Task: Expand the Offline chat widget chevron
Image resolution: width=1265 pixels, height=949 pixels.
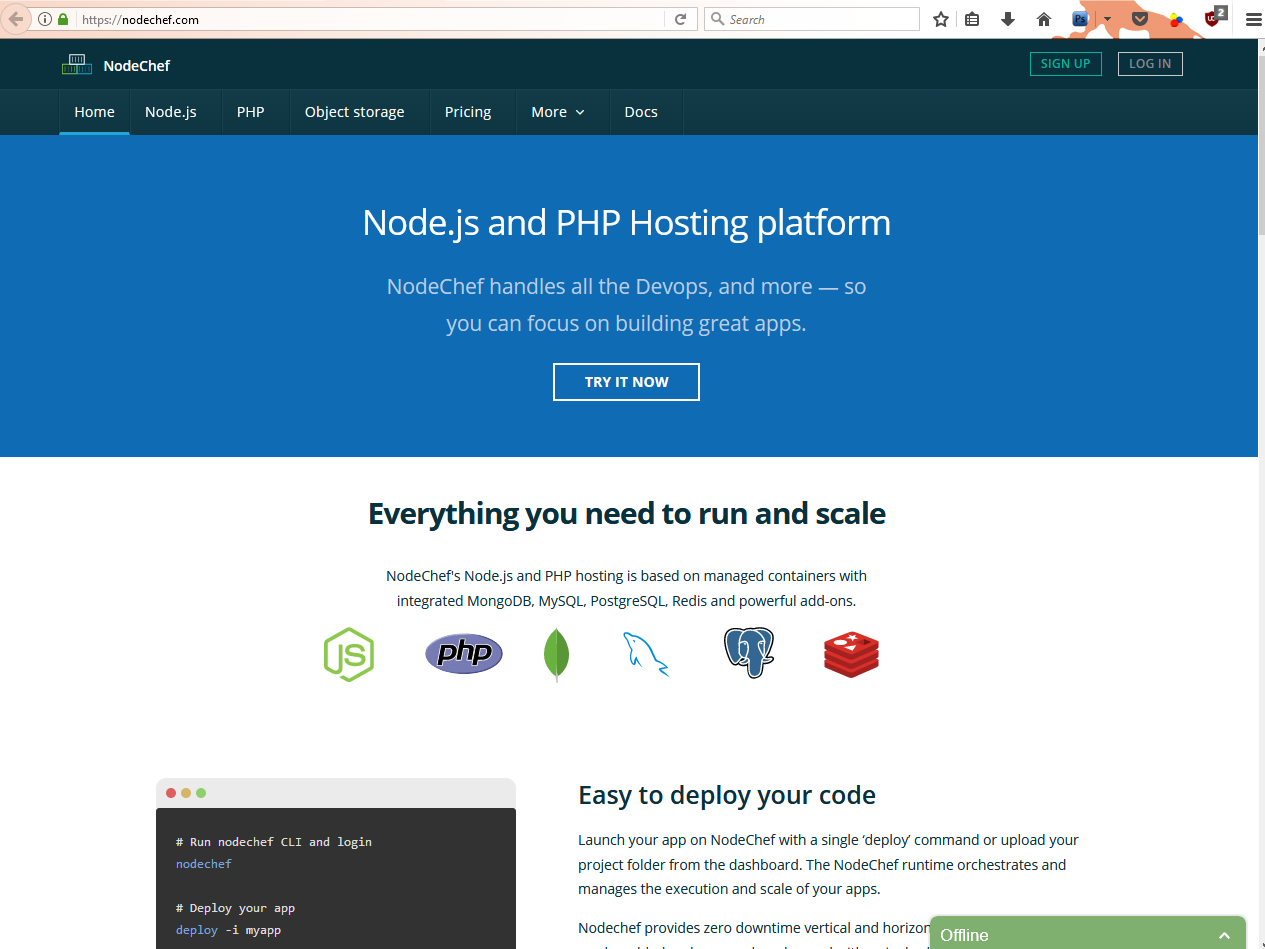Action: [x=1224, y=935]
